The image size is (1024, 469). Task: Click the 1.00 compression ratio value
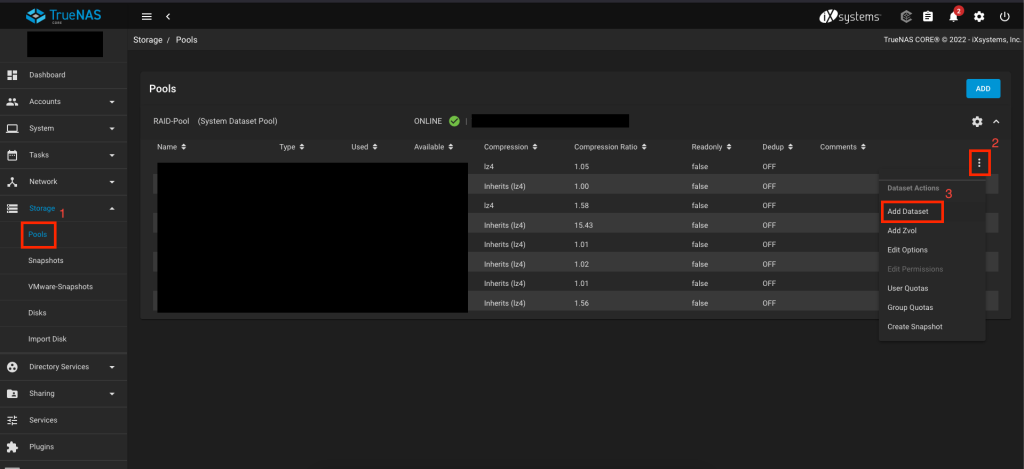(581, 186)
